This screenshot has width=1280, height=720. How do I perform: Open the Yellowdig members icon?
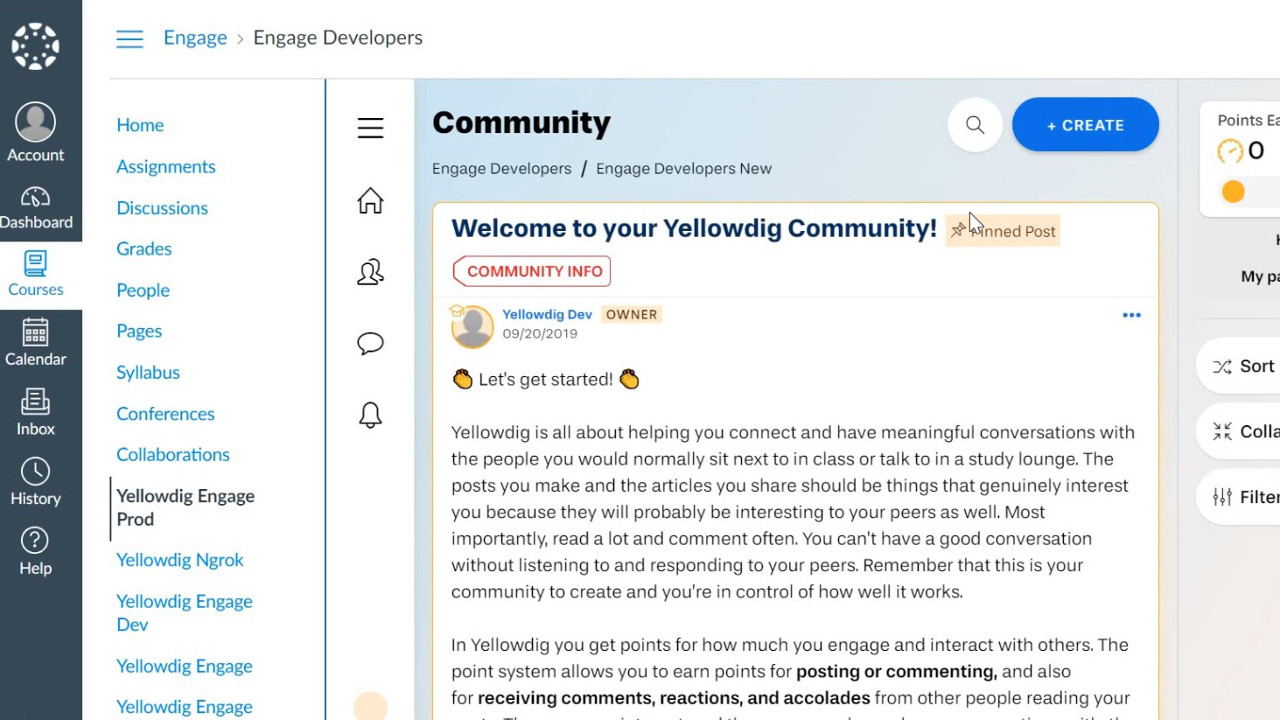pos(370,272)
